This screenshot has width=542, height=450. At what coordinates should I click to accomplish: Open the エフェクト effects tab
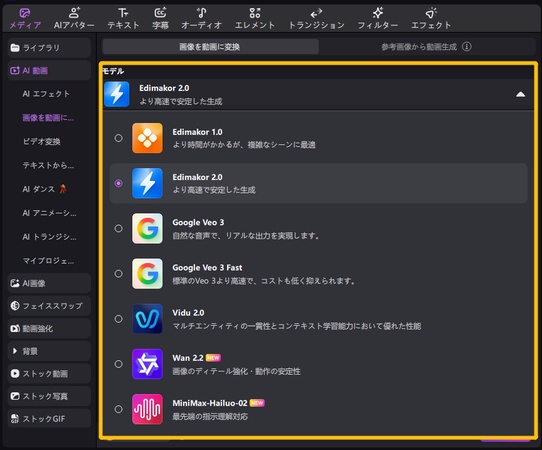coord(431,19)
